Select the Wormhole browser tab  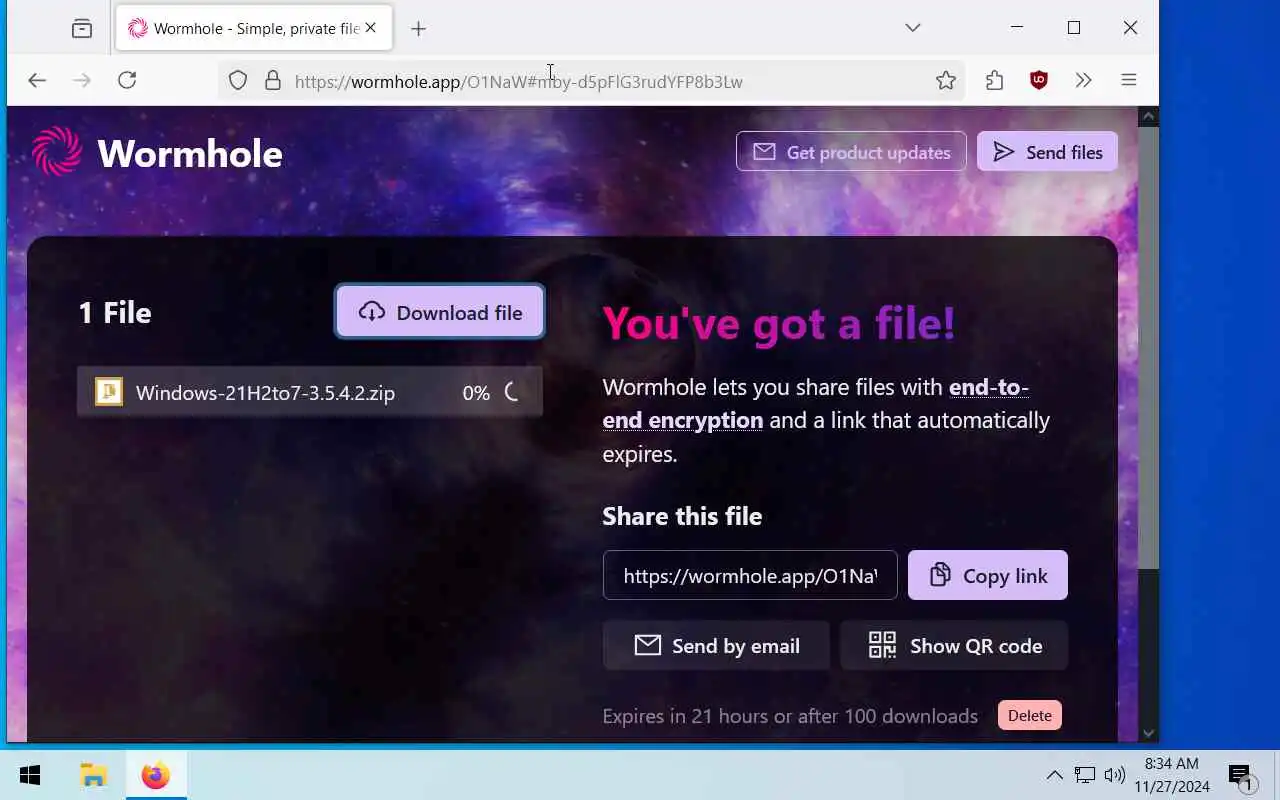pos(254,28)
